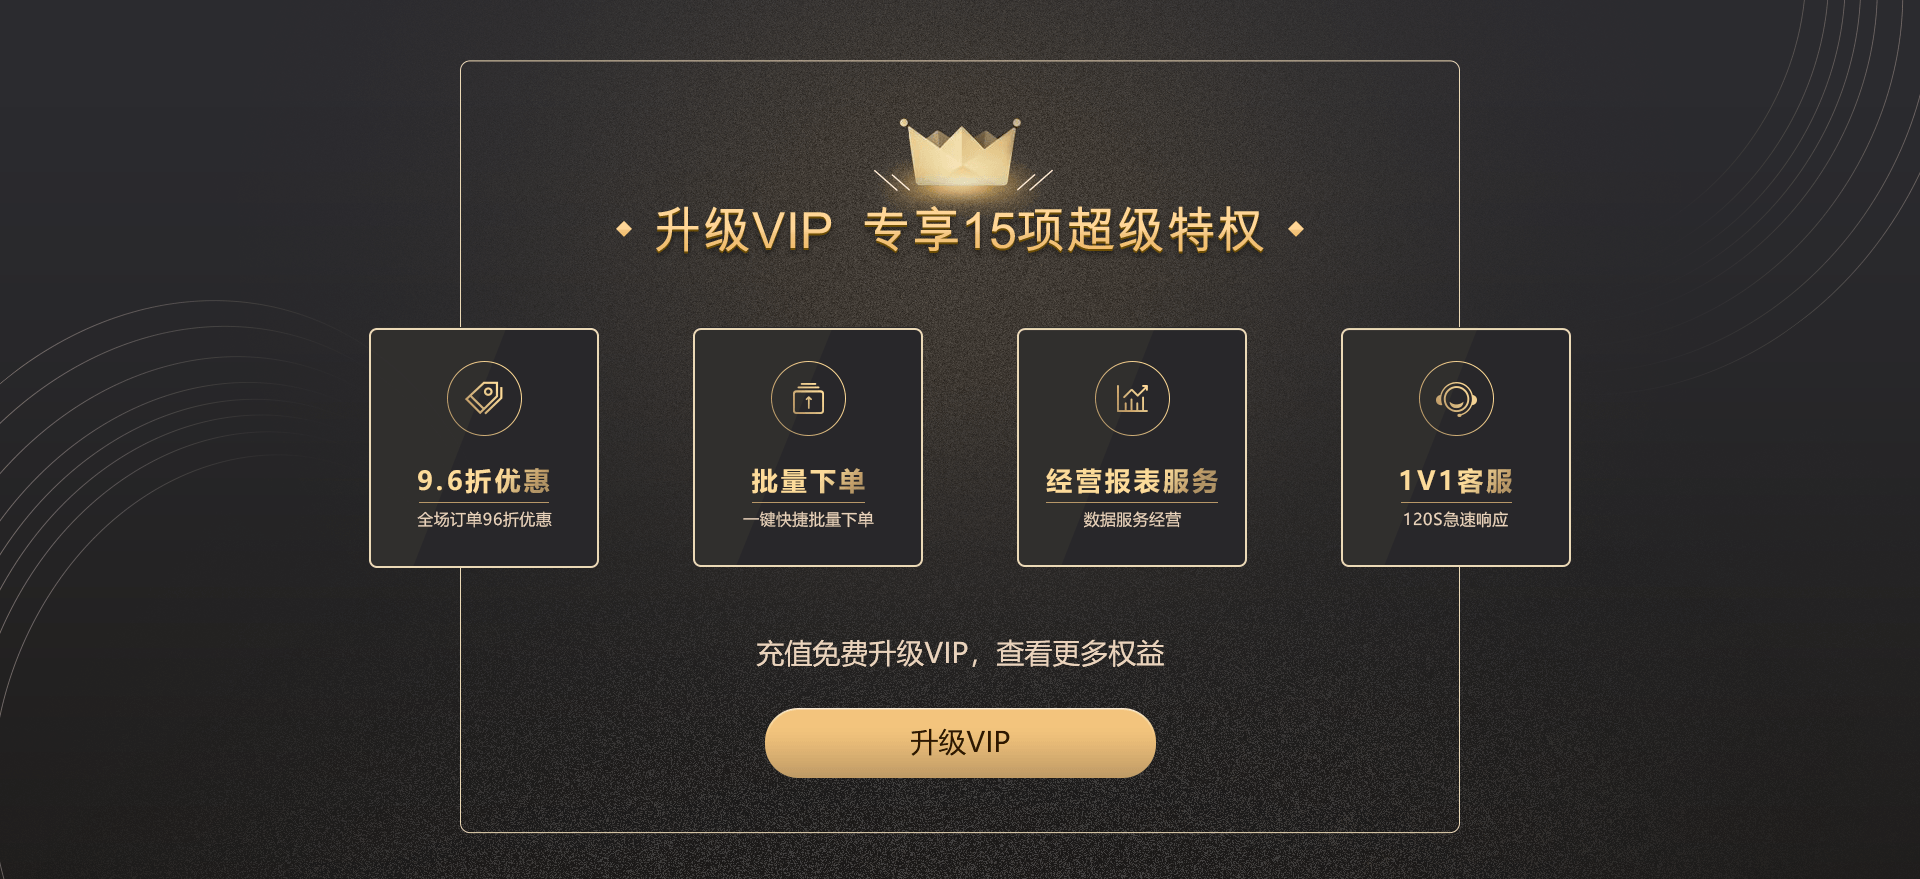The height and width of the screenshot is (879, 1920).
Task: Click the 专享15项超级特权 part of the title
Action: 1064,230
